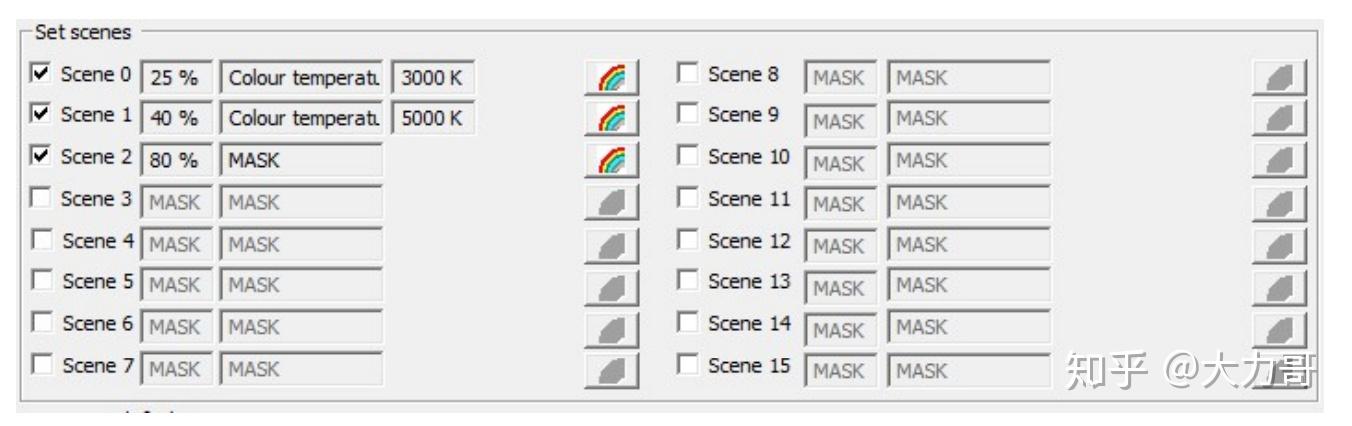Screen dimensions: 1352x426
Task: Enable the Scene 15 checkbox
Action: pos(687,365)
